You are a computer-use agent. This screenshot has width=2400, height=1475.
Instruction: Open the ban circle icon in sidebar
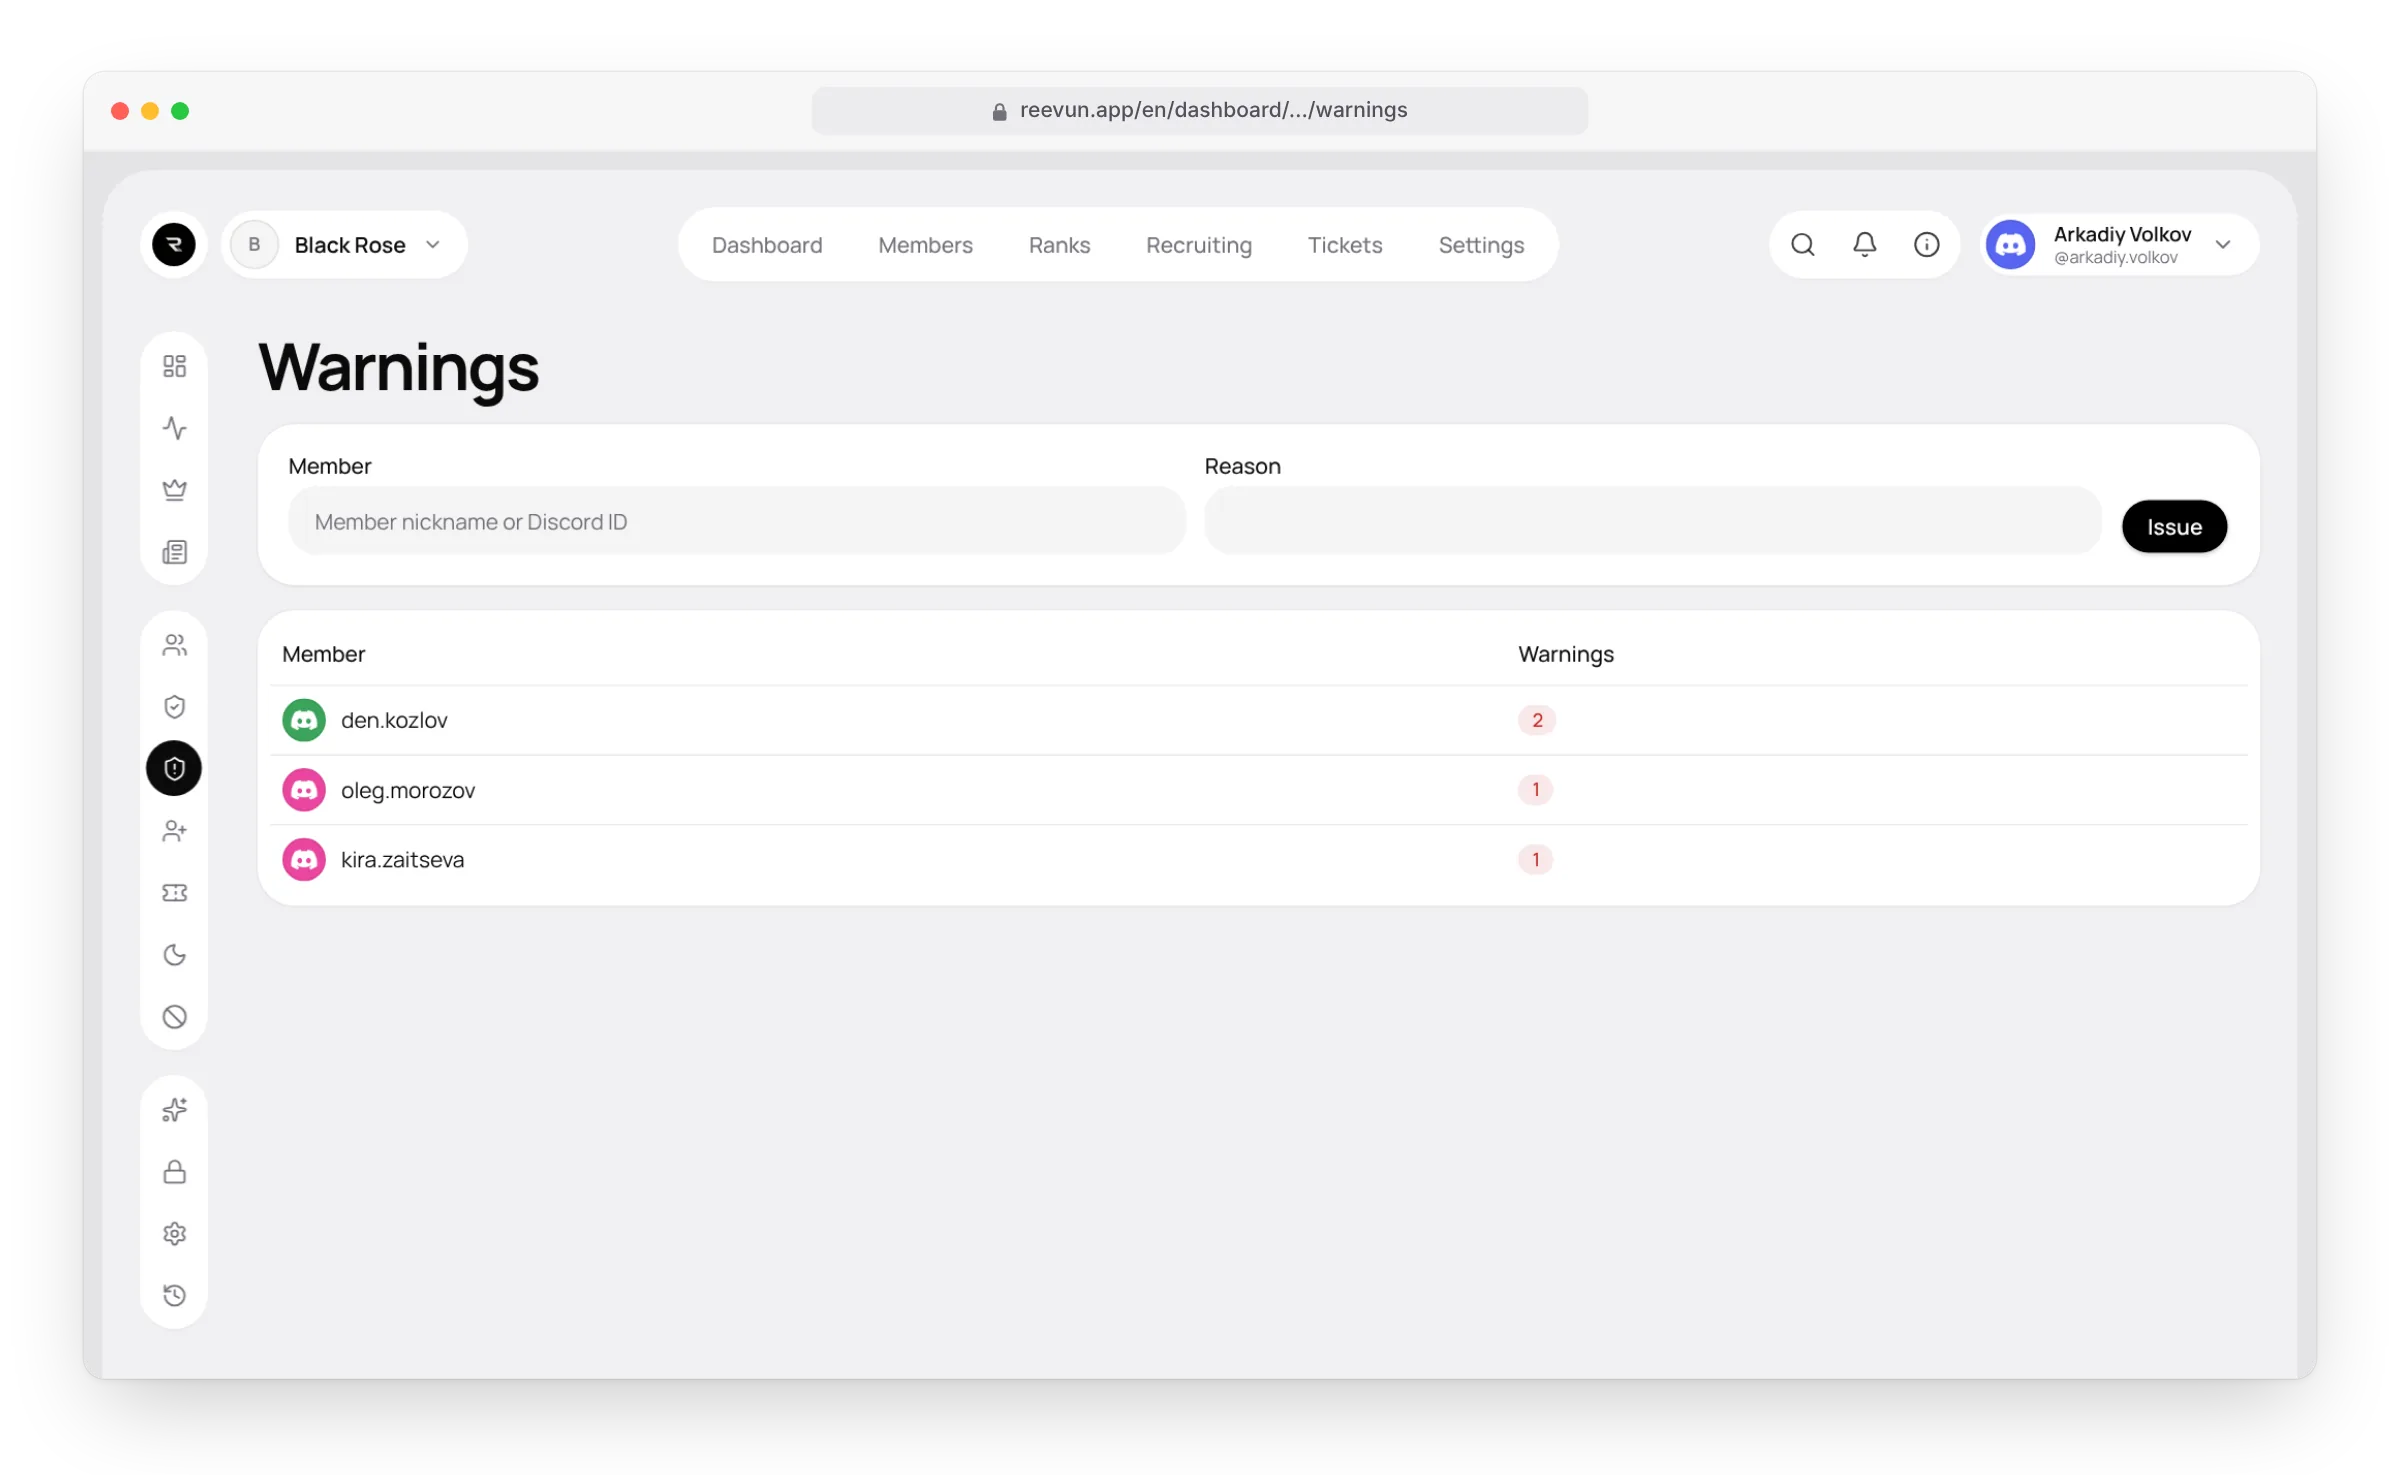(x=174, y=1017)
